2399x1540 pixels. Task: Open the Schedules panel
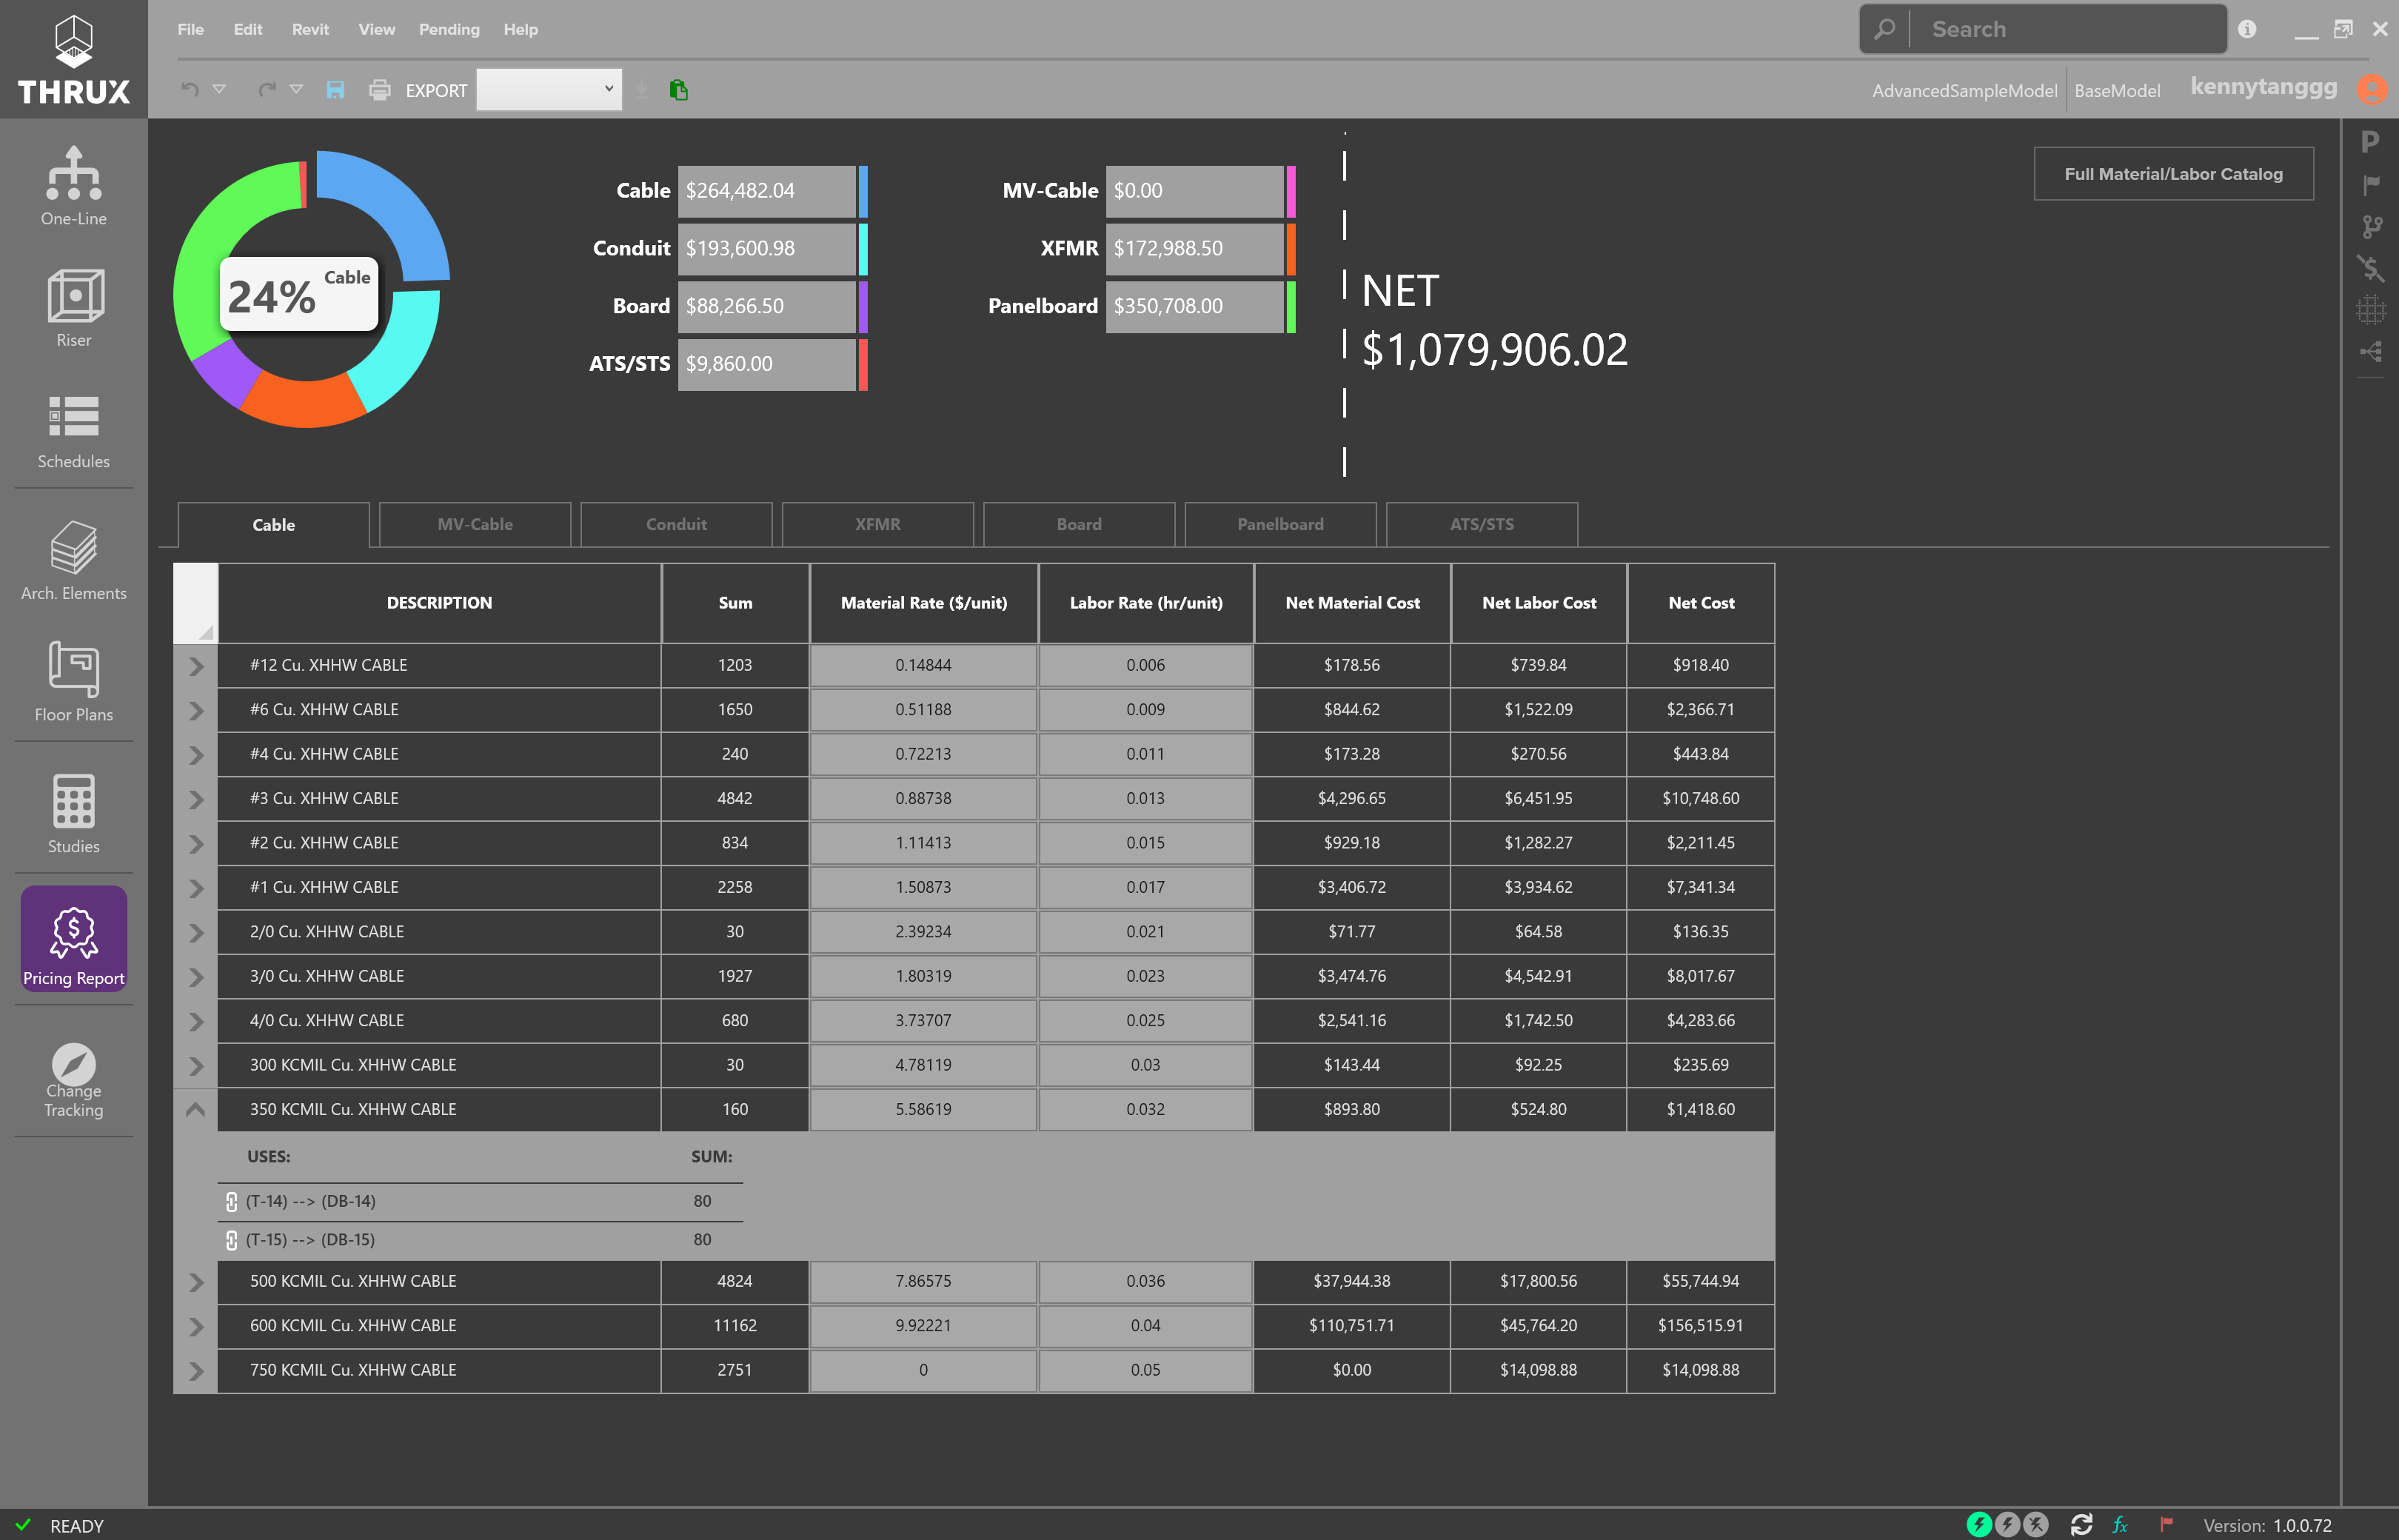click(x=73, y=431)
